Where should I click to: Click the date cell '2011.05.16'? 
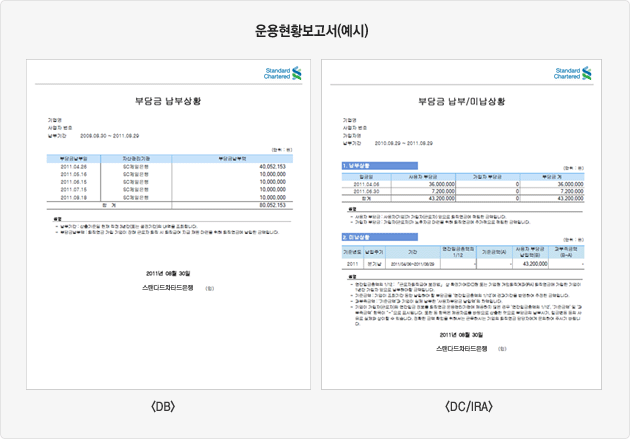(x=74, y=174)
